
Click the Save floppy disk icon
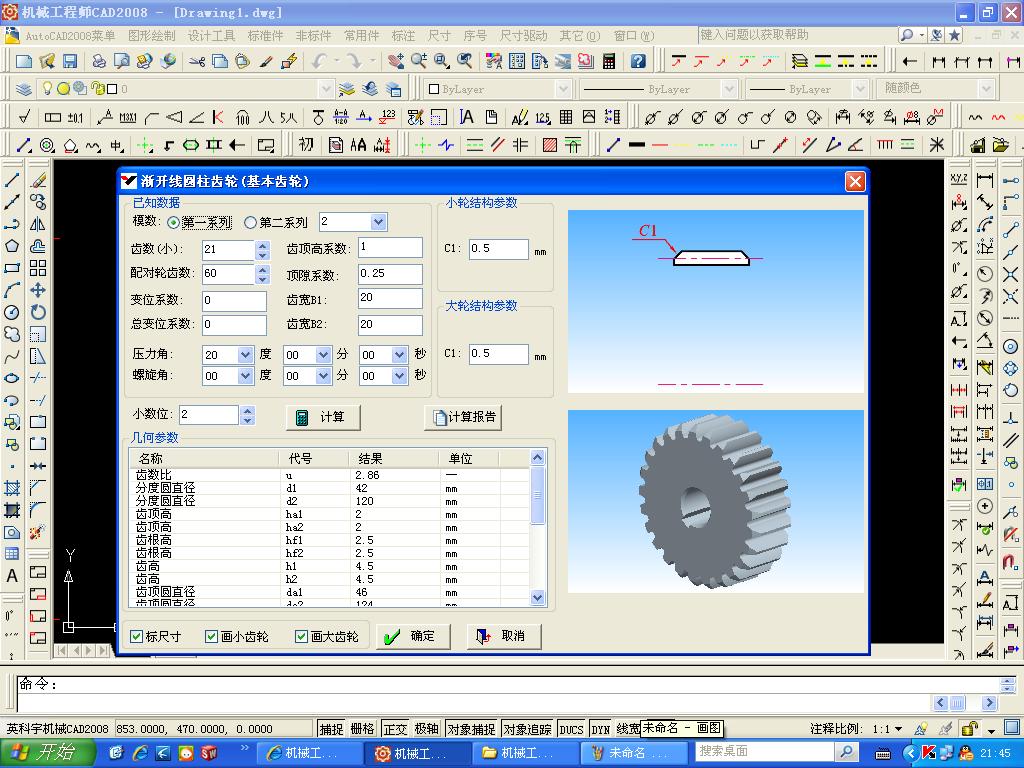(x=70, y=61)
